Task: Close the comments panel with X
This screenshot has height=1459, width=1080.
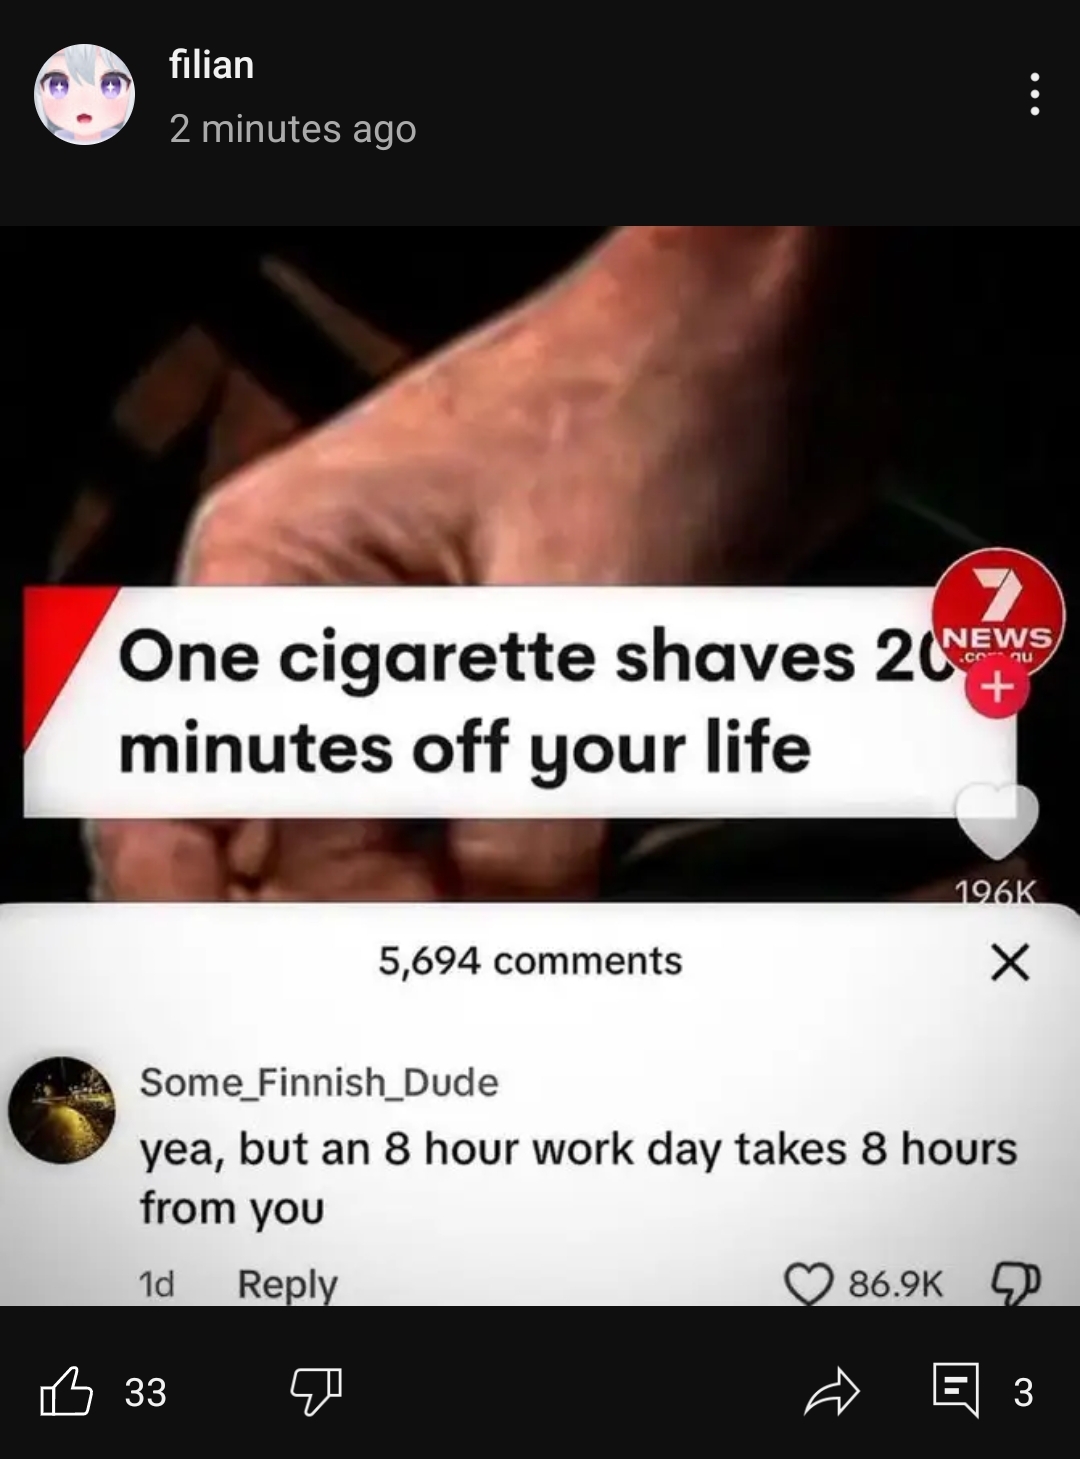Action: (x=1010, y=962)
